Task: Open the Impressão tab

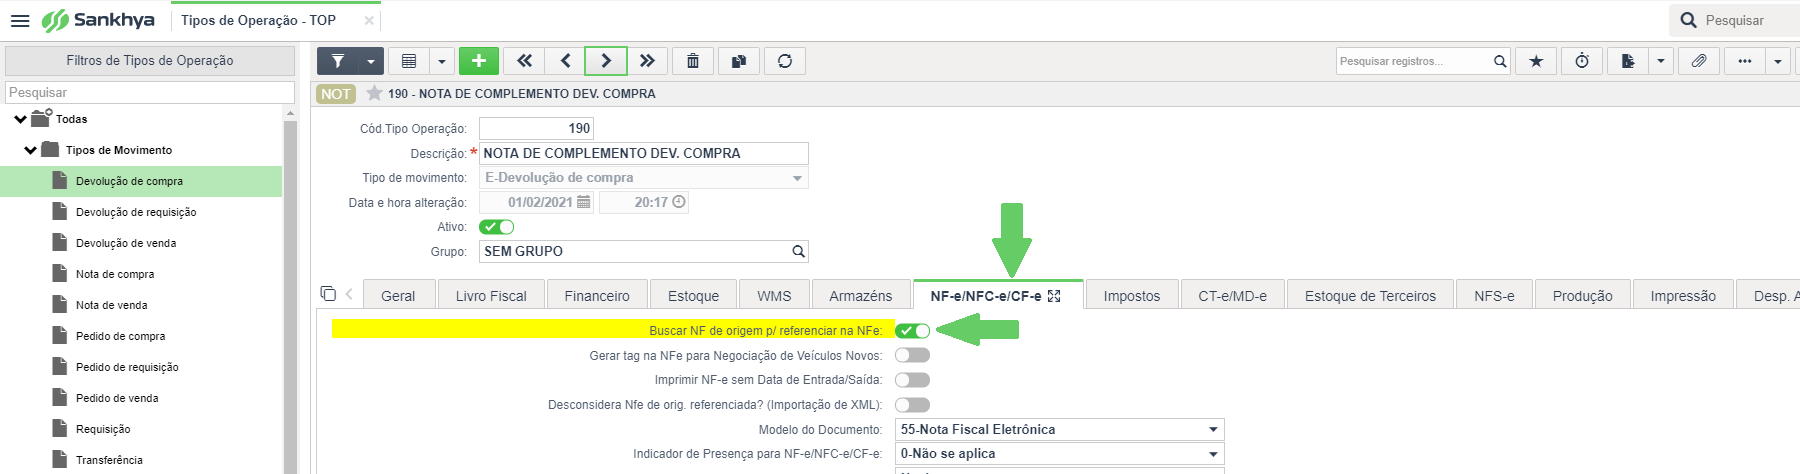Action: click(1683, 295)
